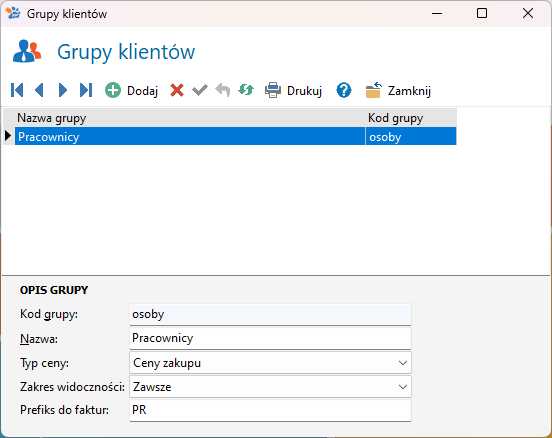Sort by Nazwa grupy column header
Image resolution: width=552 pixels, height=438 pixels.
(x=190, y=118)
